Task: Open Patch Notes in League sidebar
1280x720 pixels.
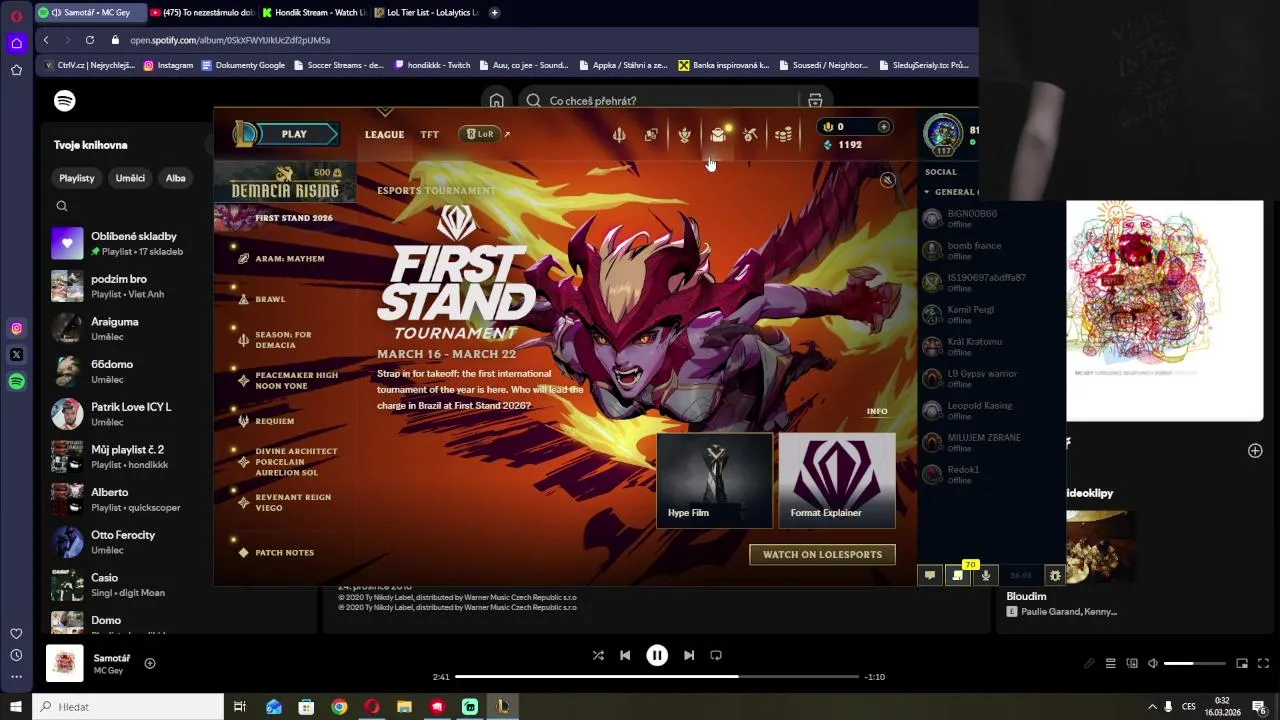Action: tap(284, 553)
